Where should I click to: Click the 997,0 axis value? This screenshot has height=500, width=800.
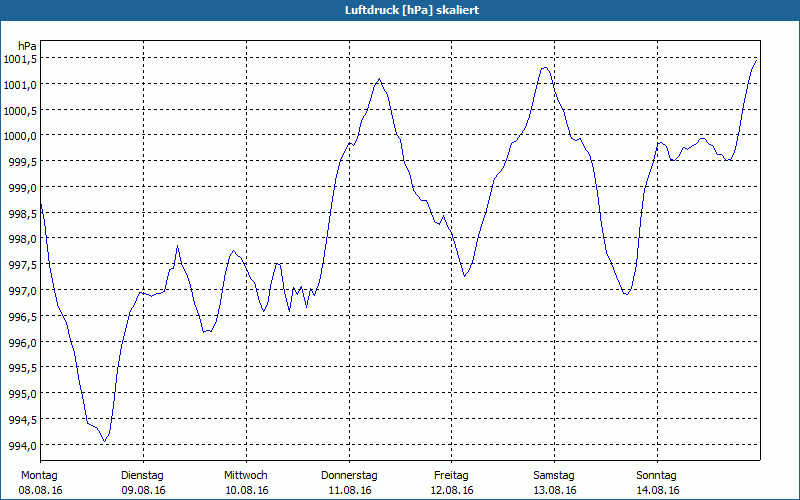pos(22,291)
